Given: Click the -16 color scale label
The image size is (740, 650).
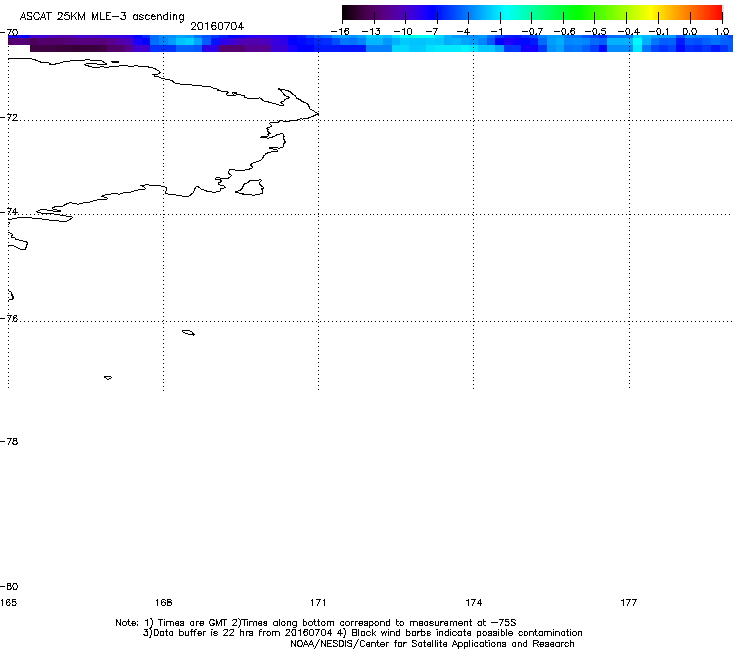Looking at the screenshot, I should [x=340, y=32].
